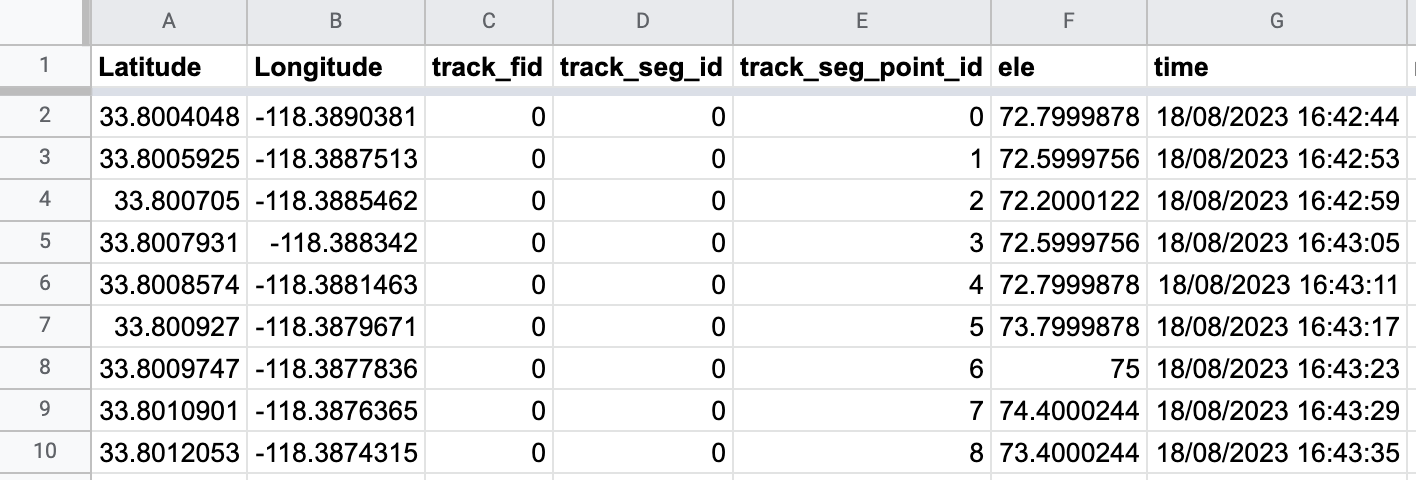This screenshot has width=1416, height=480.
Task: Select the track_seg_point_id header cell
Action: tap(861, 67)
